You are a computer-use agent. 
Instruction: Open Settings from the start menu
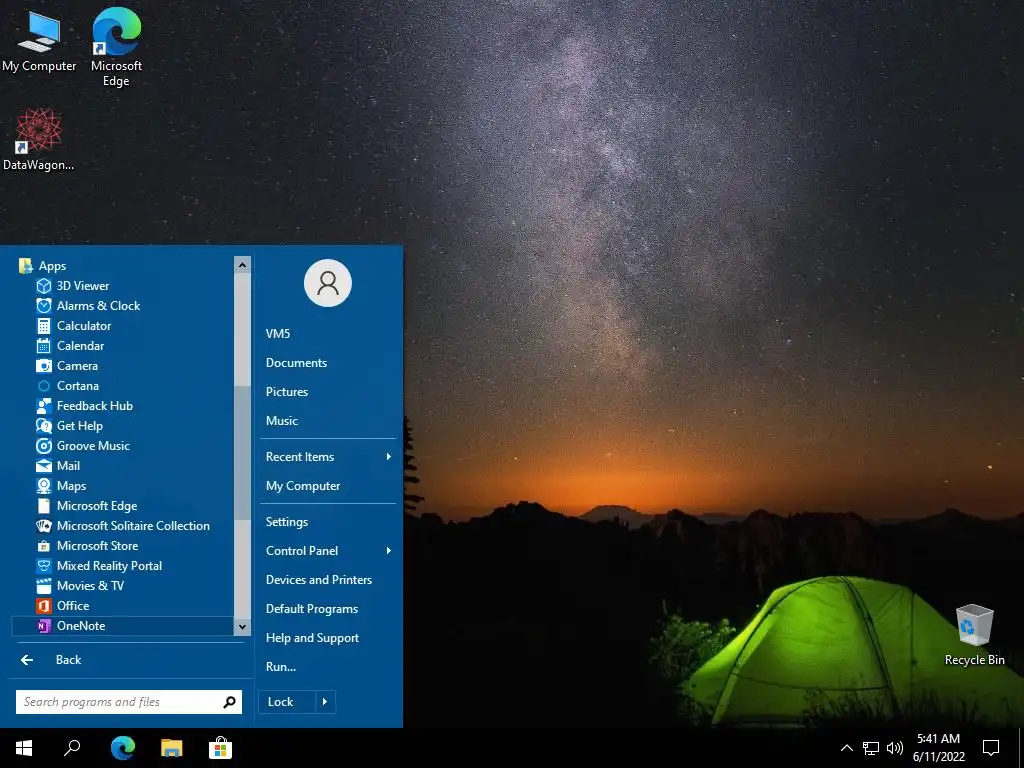pyautogui.click(x=328, y=522)
